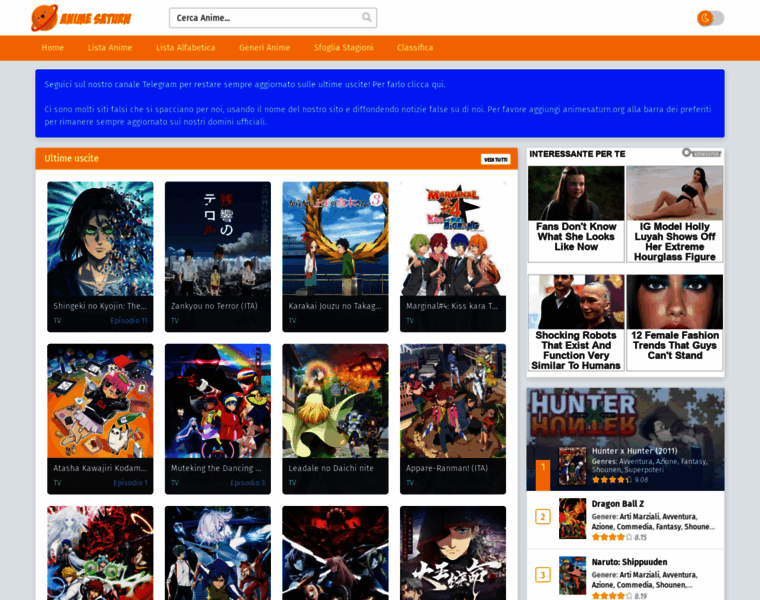Click the Anime Saturn wordmark text
760x600 pixels.
[95, 18]
